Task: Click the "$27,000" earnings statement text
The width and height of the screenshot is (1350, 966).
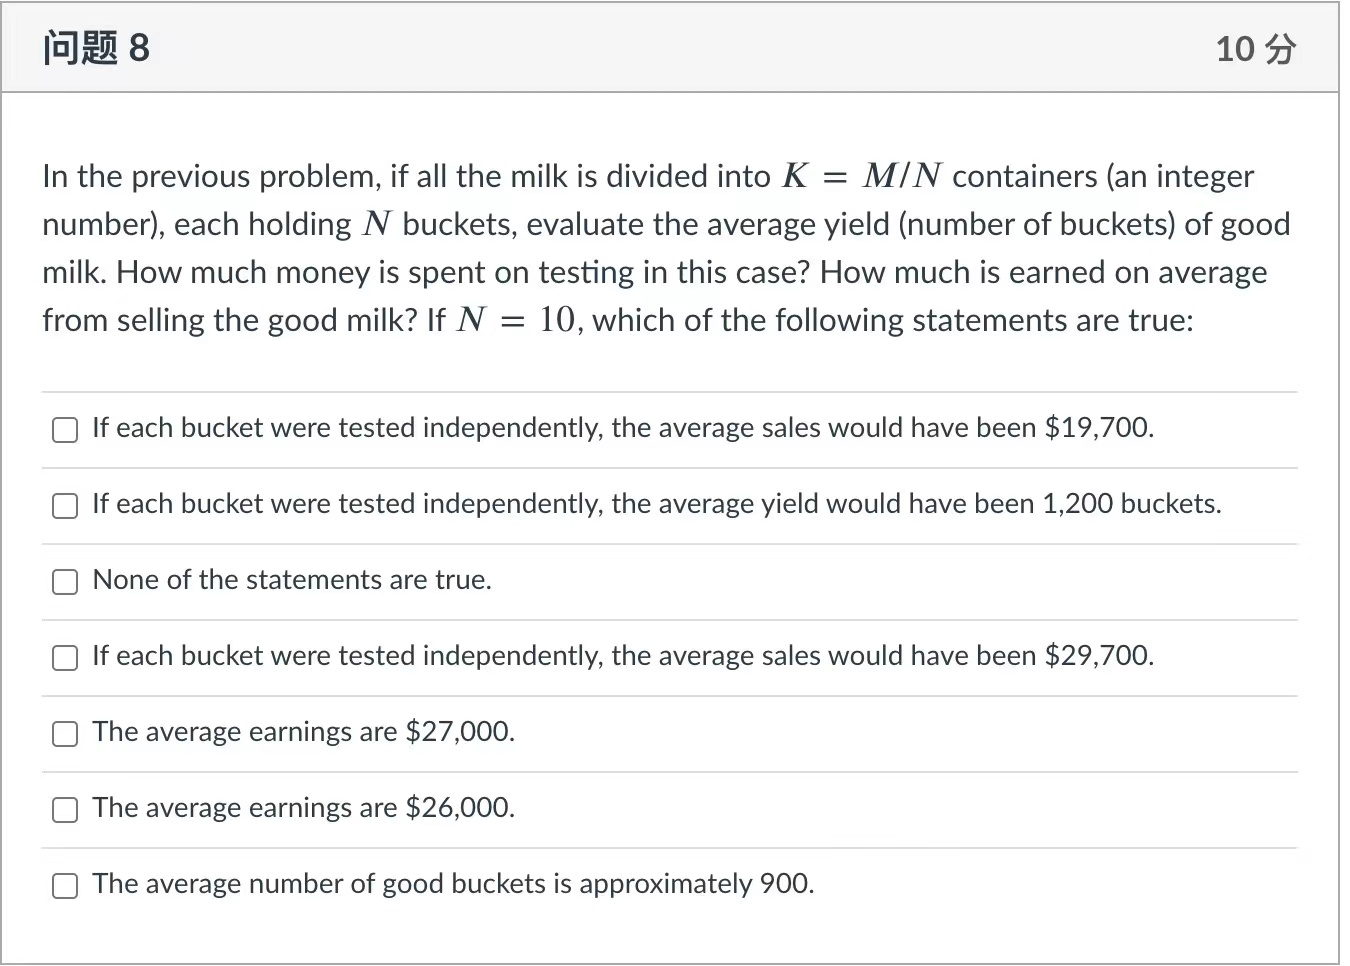Action: coord(303,732)
